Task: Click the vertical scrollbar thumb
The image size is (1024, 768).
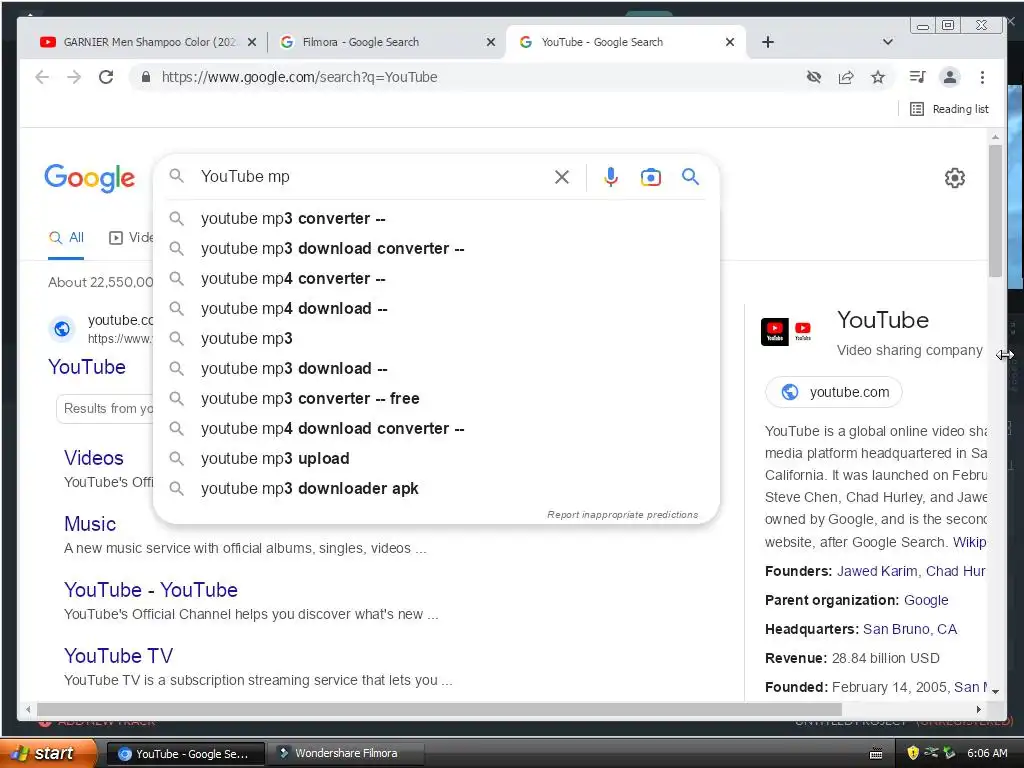Action: [995, 210]
